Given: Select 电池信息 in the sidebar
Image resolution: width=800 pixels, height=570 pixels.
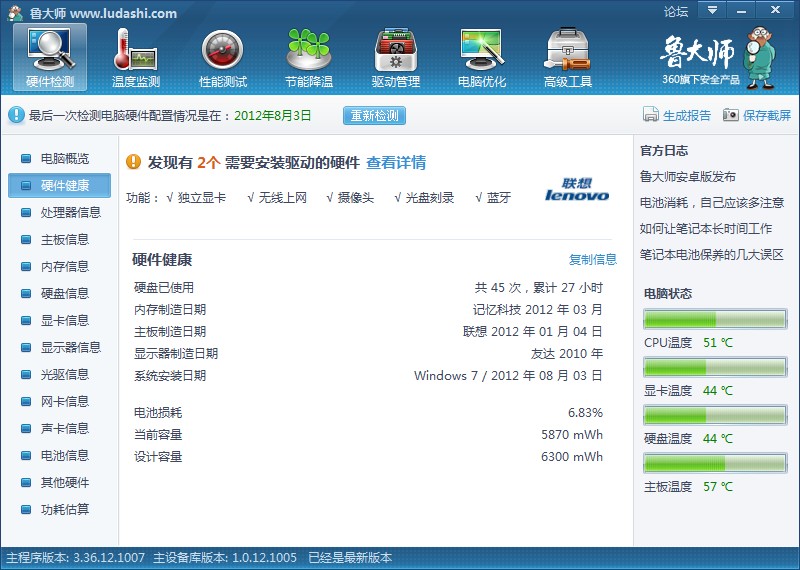Looking at the screenshot, I should pyautogui.click(x=60, y=455).
